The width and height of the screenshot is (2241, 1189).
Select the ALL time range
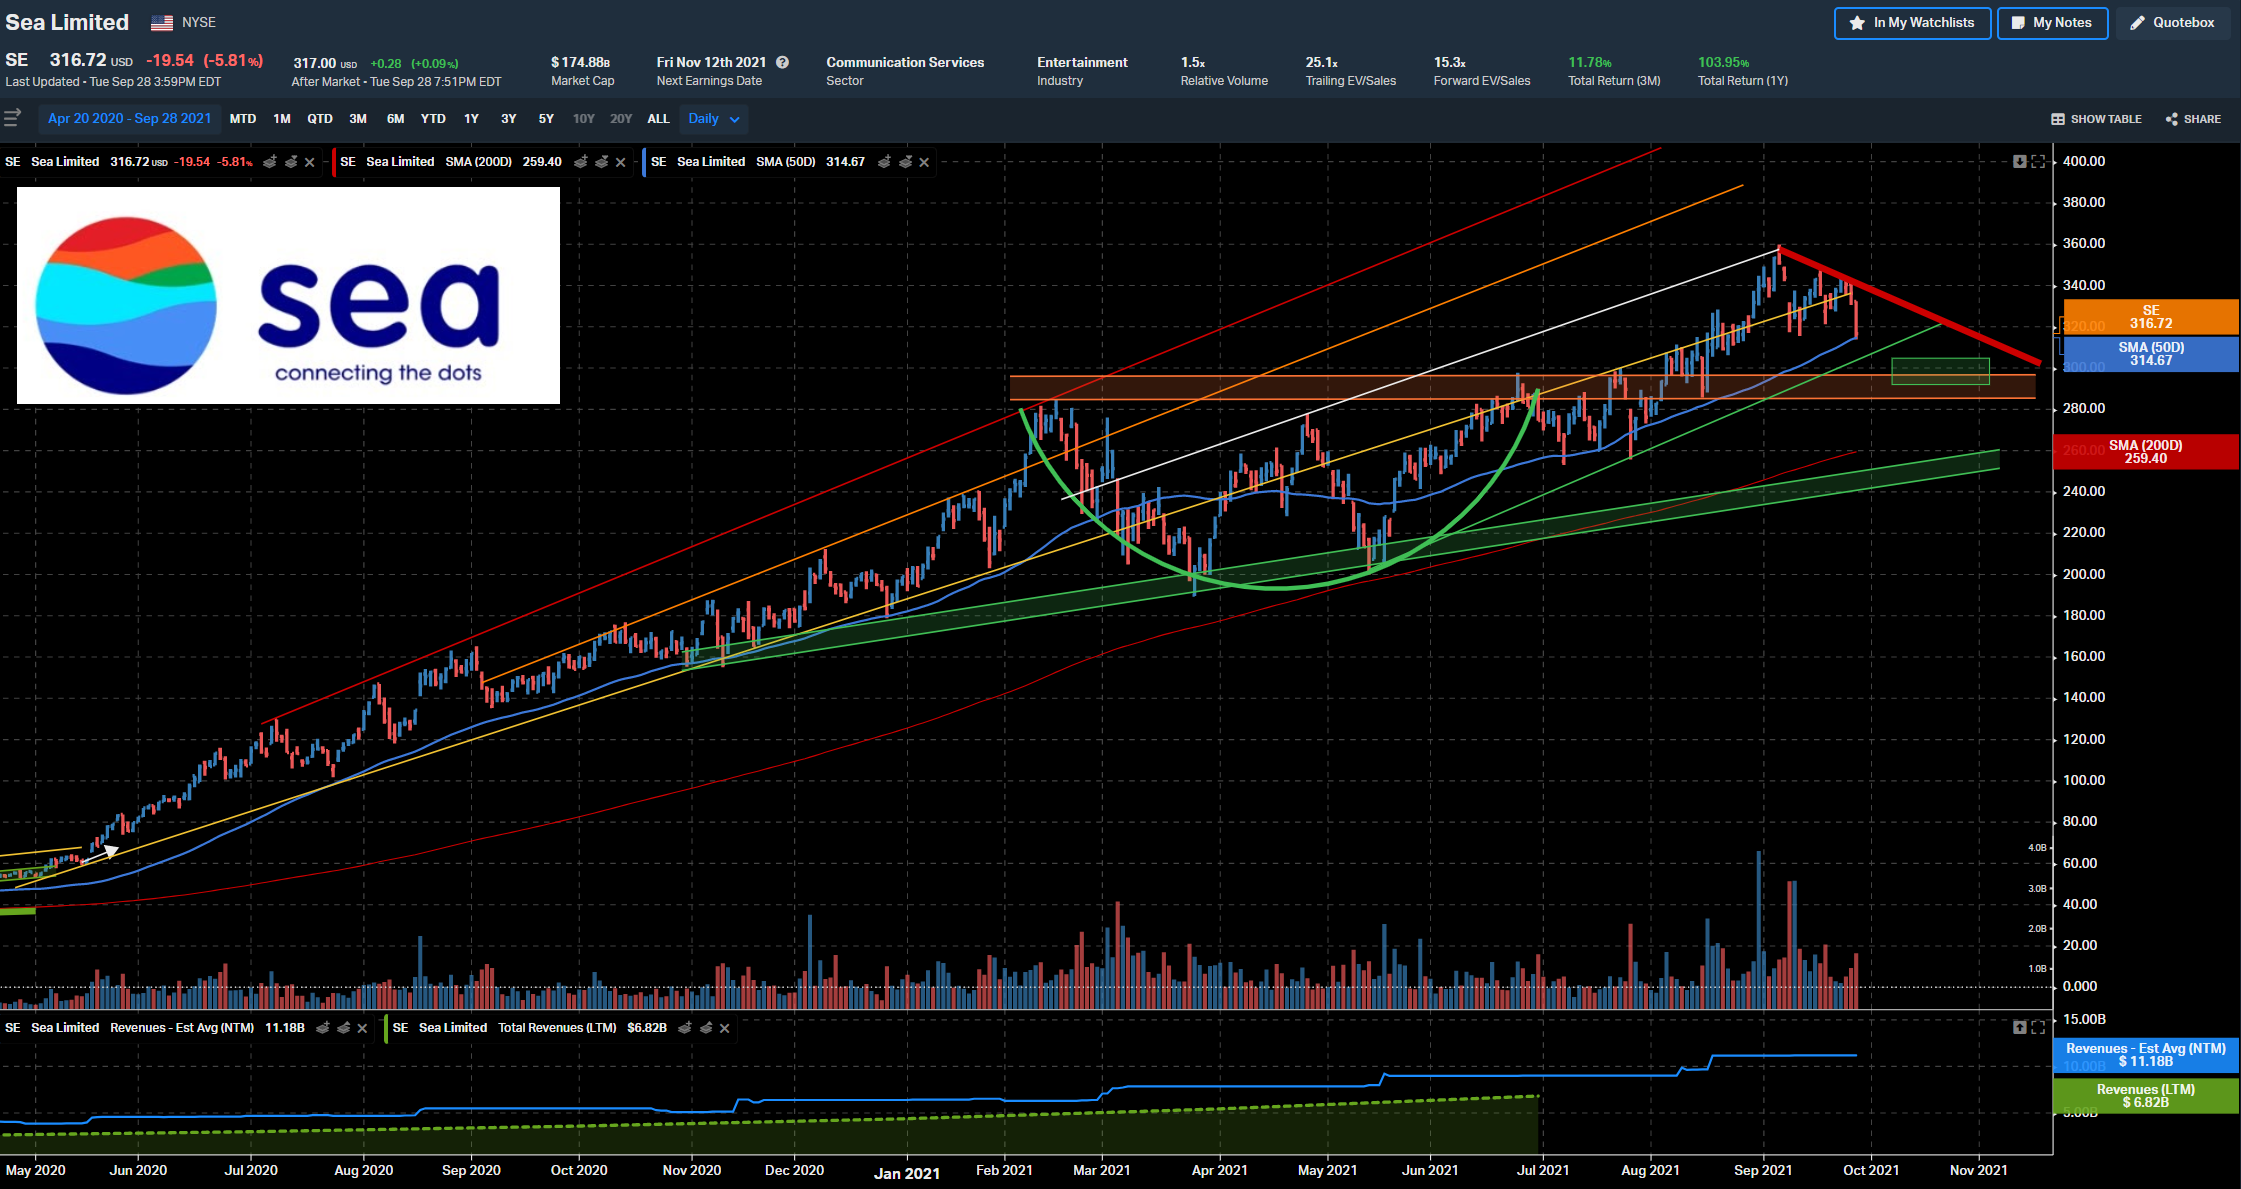(658, 119)
